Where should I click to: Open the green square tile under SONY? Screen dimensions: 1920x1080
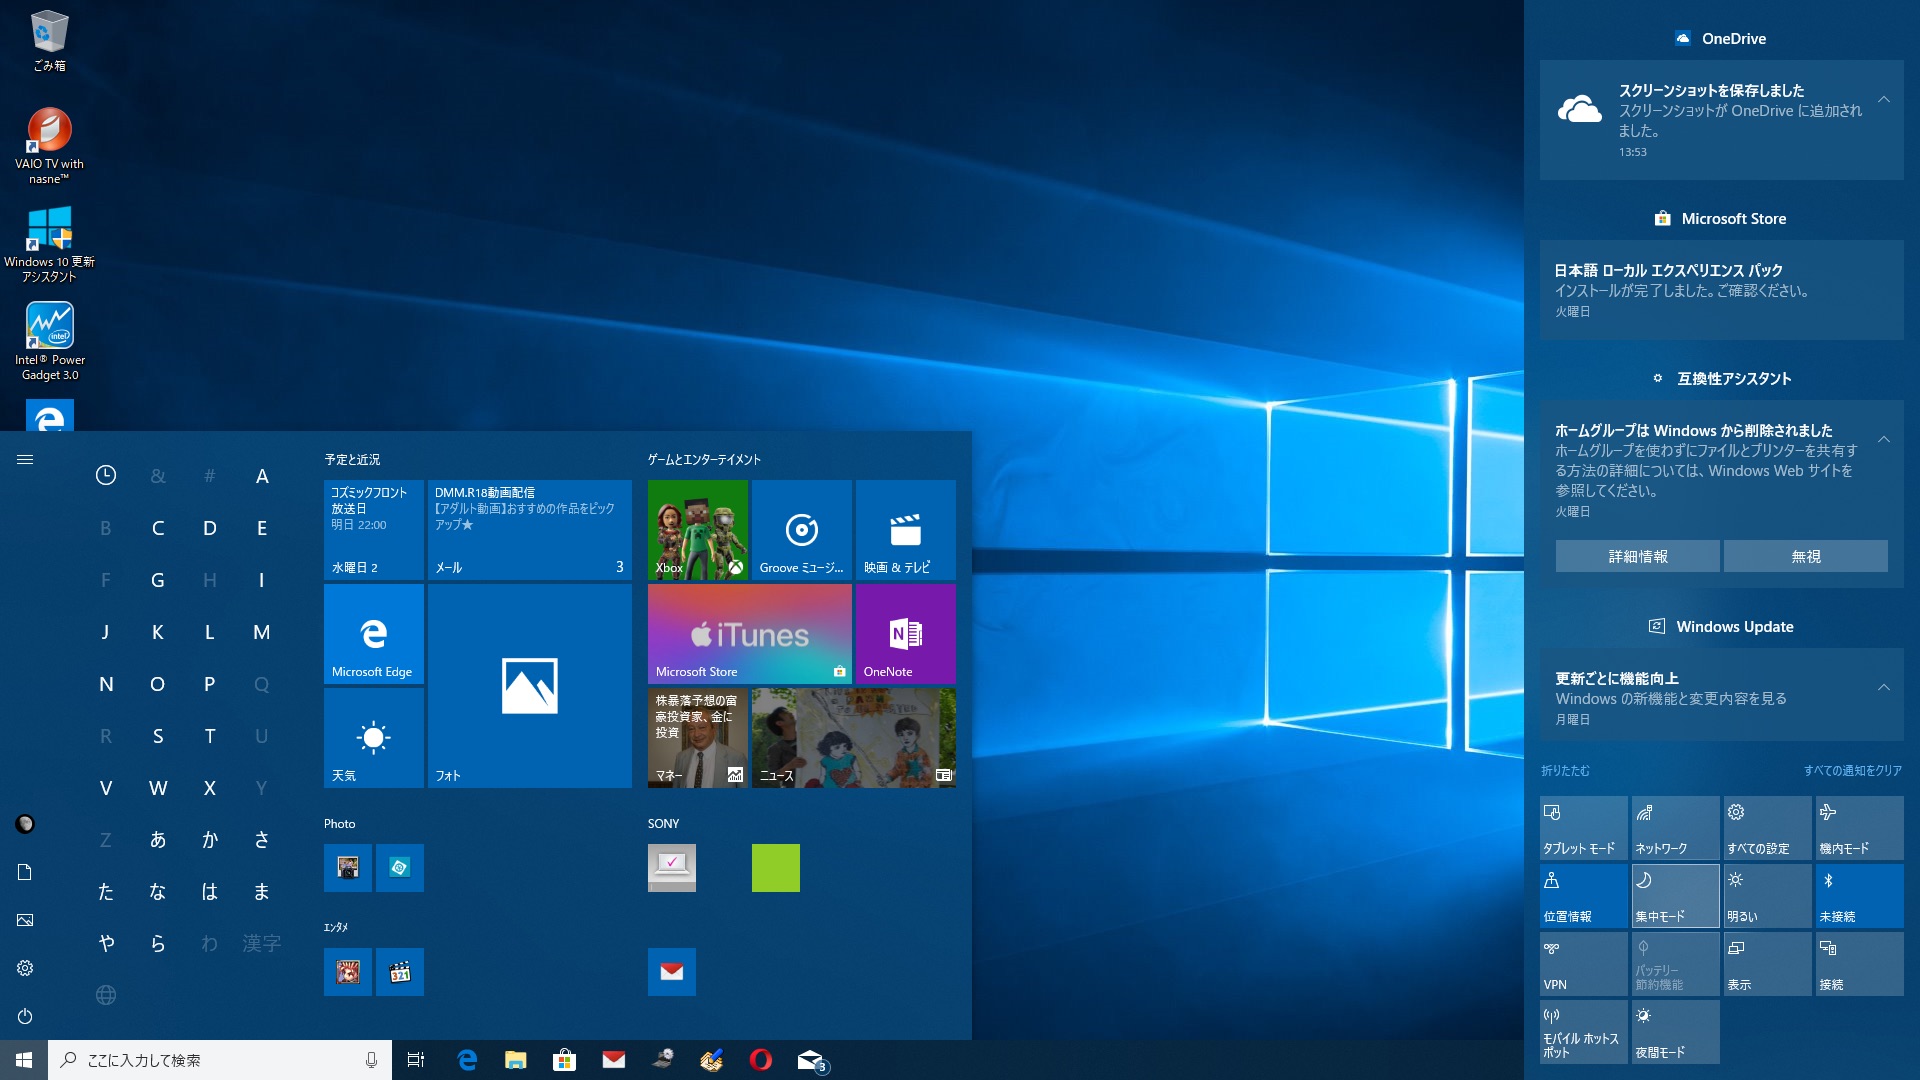tap(775, 868)
